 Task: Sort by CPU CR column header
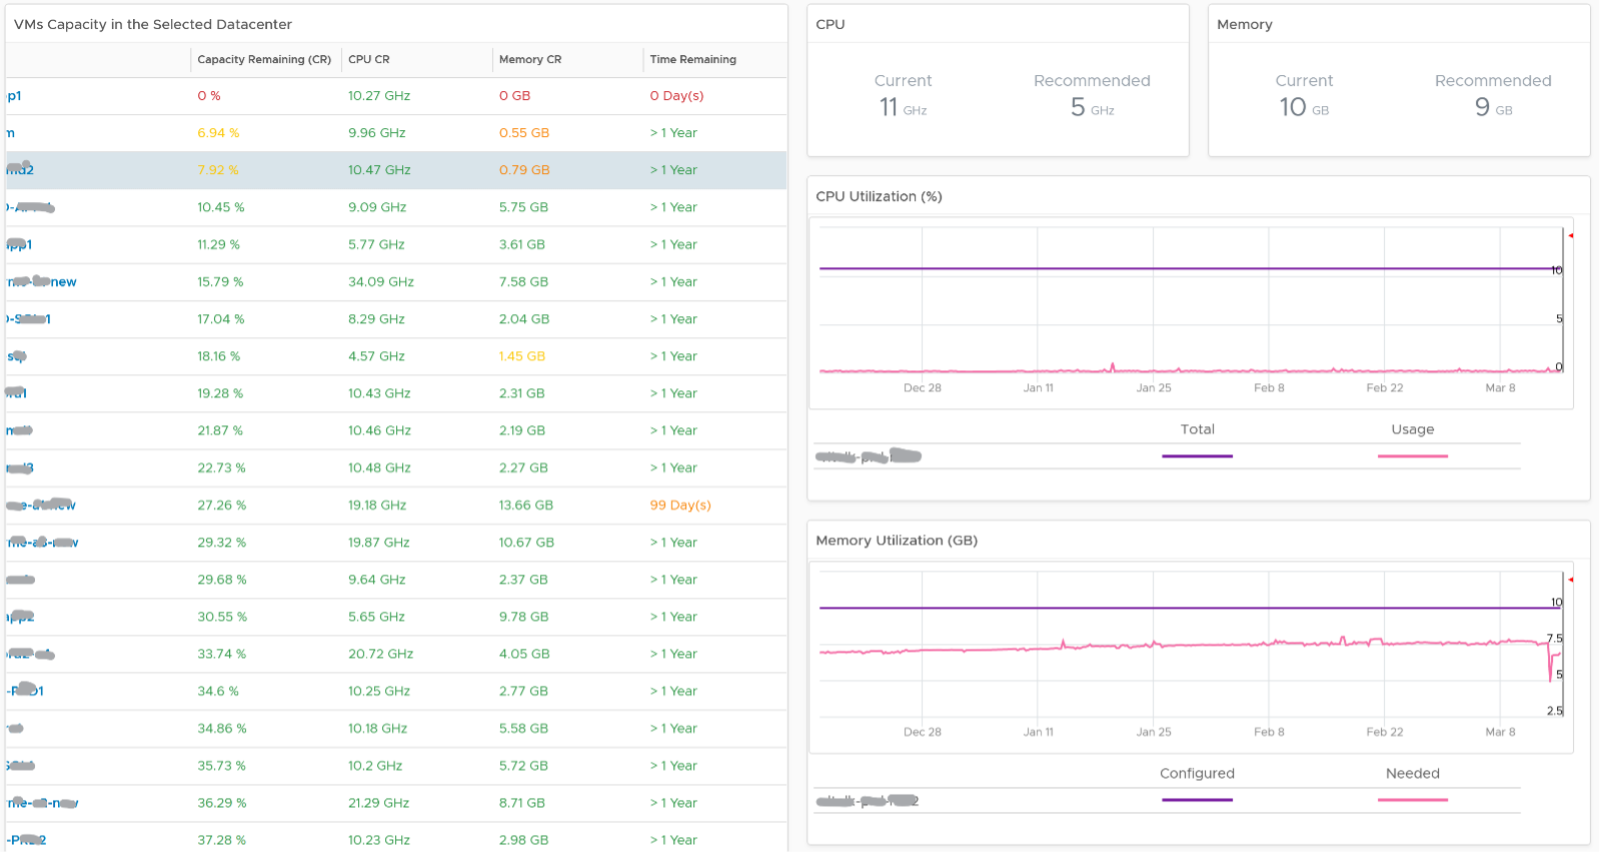(369, 60)
